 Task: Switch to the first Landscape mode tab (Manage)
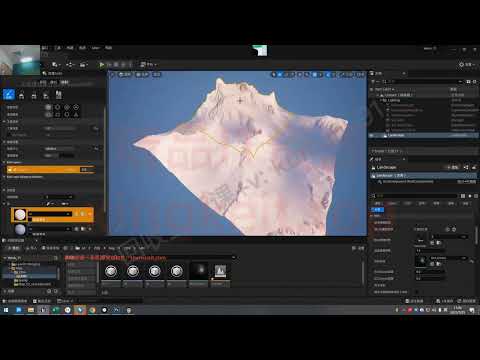[43, 82]
